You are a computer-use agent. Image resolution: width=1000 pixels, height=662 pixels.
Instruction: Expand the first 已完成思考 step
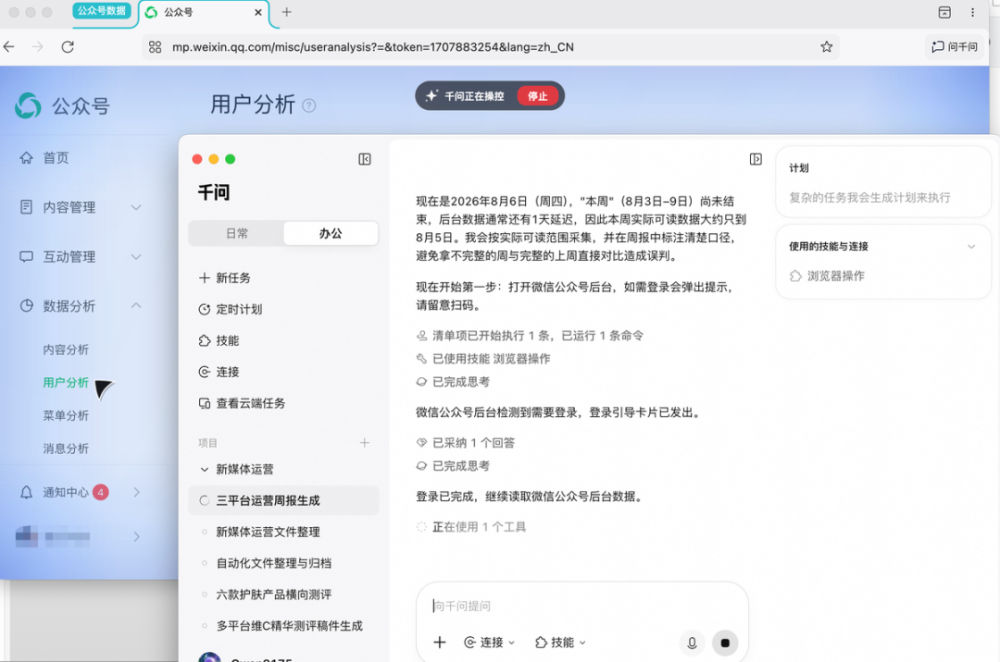tap(453, 381)
